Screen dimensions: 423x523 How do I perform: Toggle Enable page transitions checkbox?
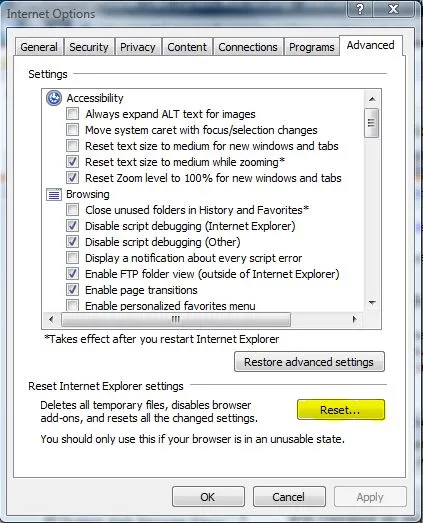point(72,290)
